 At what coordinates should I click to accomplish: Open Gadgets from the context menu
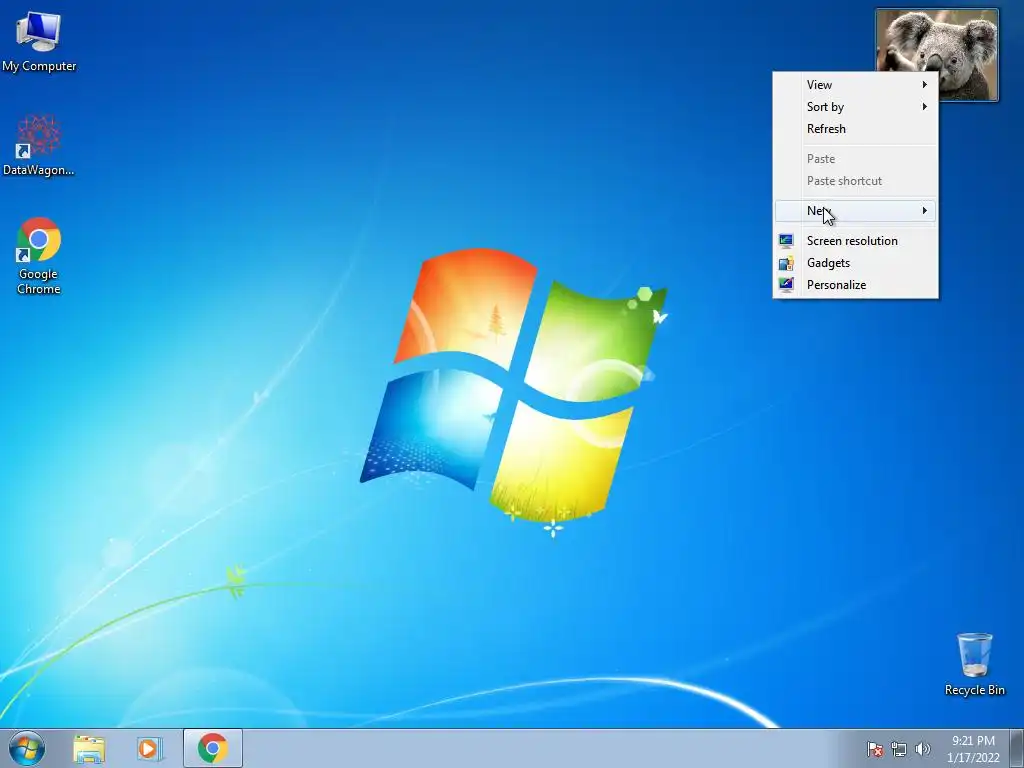(x=856, y=263)
